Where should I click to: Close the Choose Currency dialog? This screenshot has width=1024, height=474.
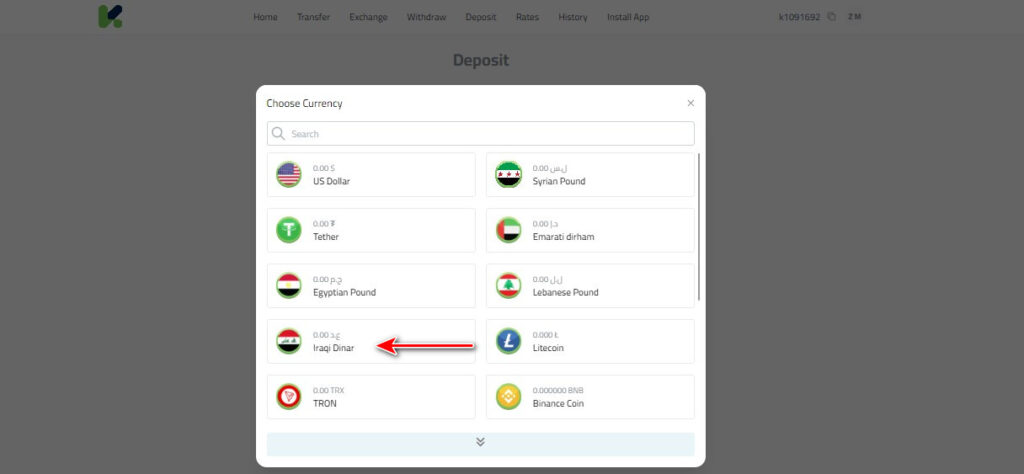pos(690,103)
